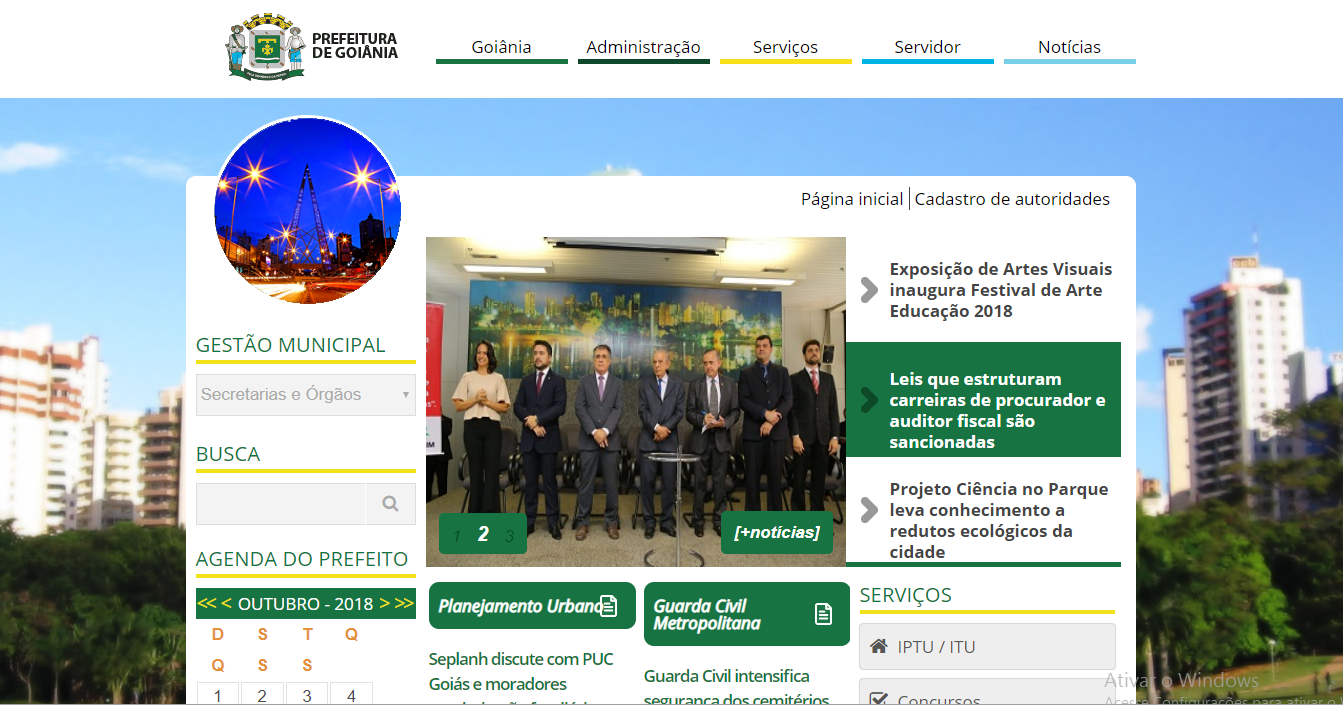Select slide 3 on the carousel indicator
This screenshot has width=1343, height=705.
pyautogui.click(x=509, y=533)
